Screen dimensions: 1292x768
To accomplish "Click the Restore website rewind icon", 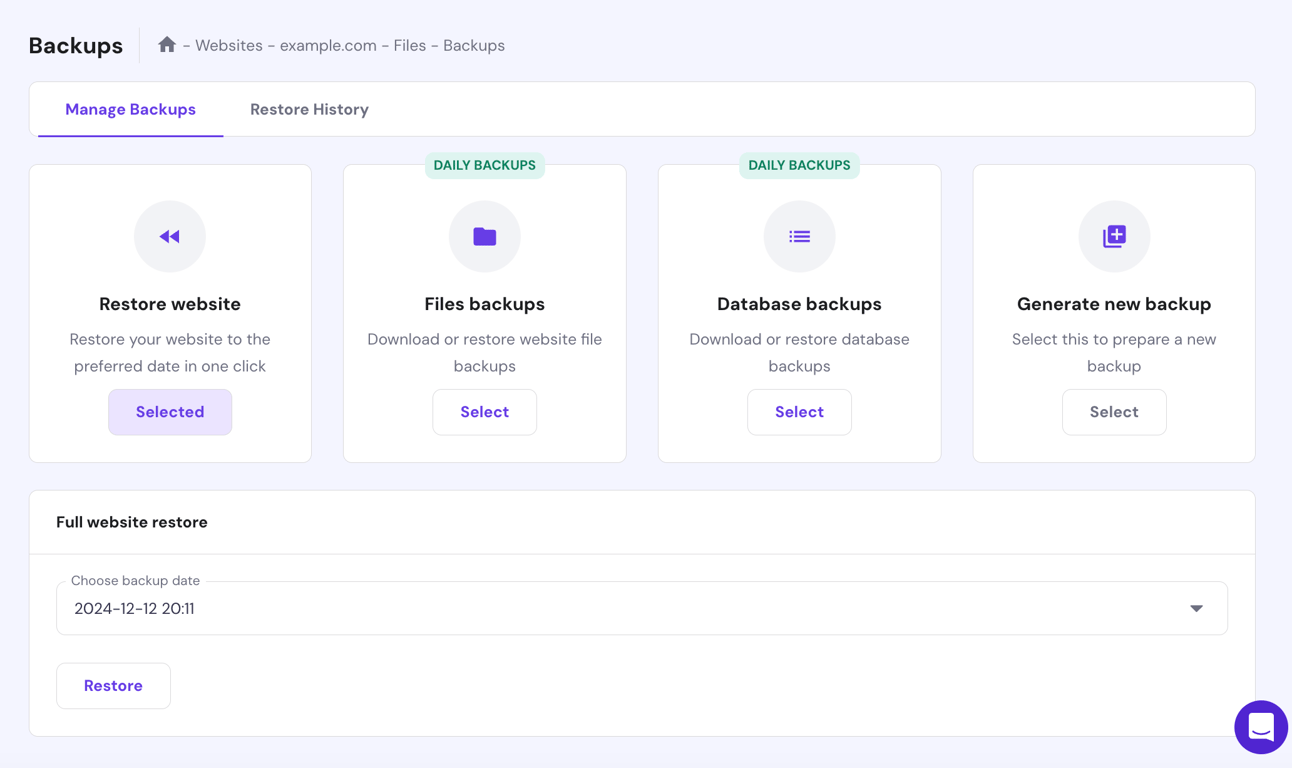I will coord(170,236).
